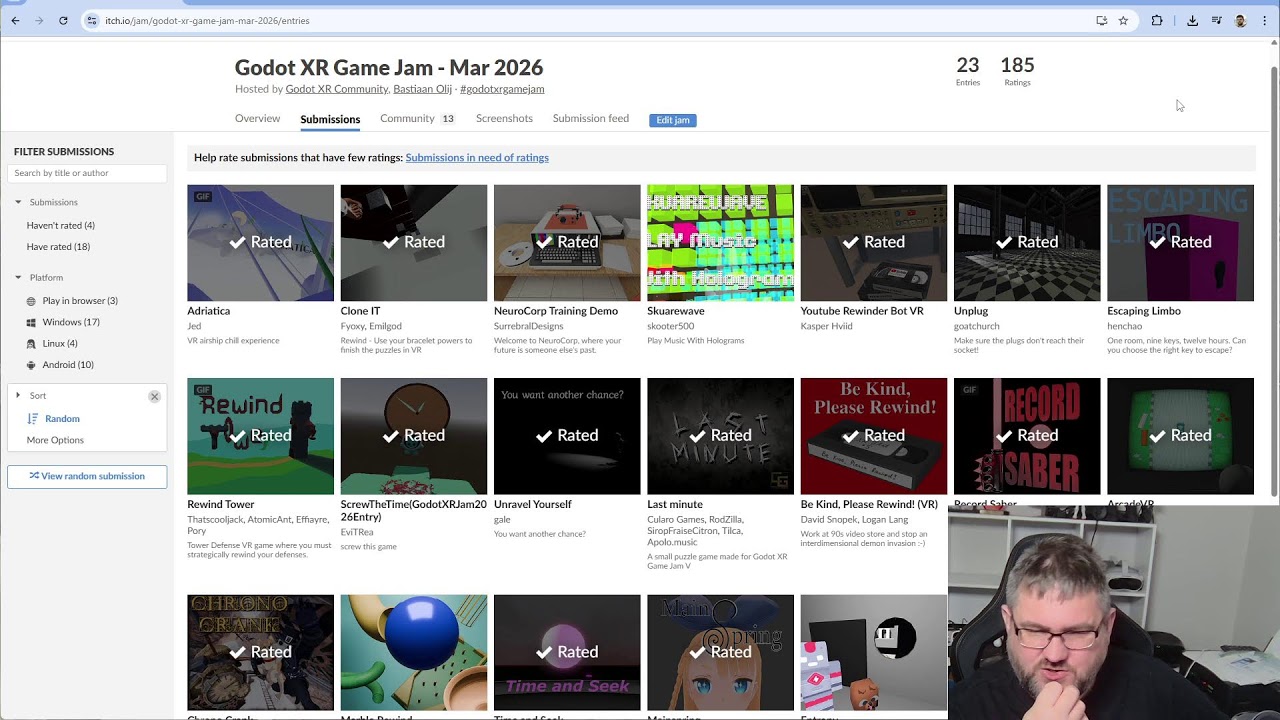
Task: Click the Last minute title link
Action: 675,505
